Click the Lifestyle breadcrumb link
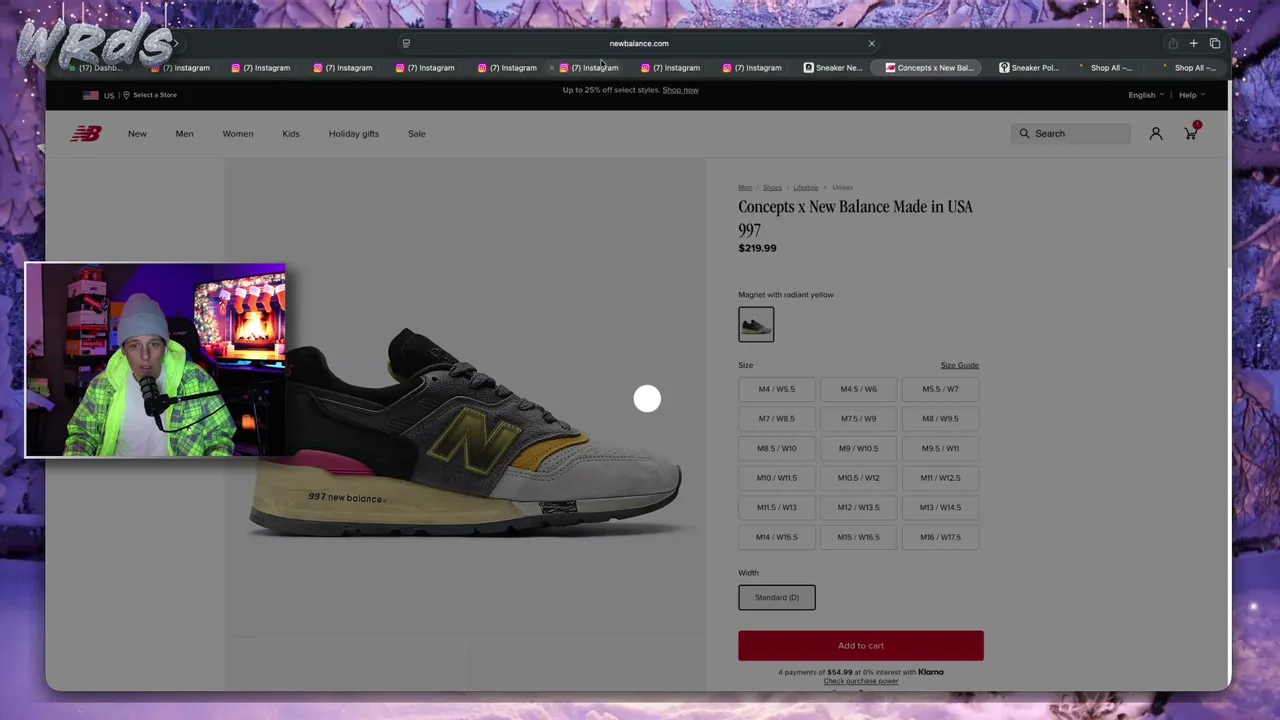Viewport: 1280px width, 720px height. point(806,187)
